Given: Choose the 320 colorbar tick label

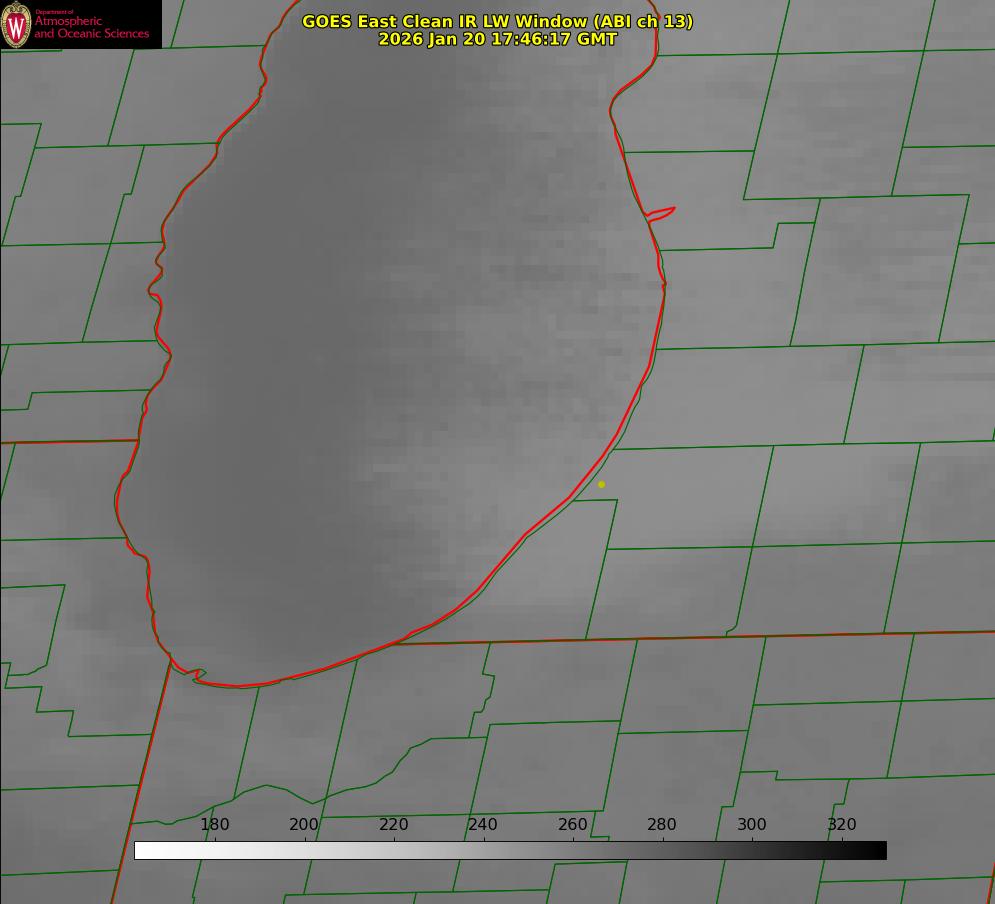Looking at the screenshot, I should 842,824.
